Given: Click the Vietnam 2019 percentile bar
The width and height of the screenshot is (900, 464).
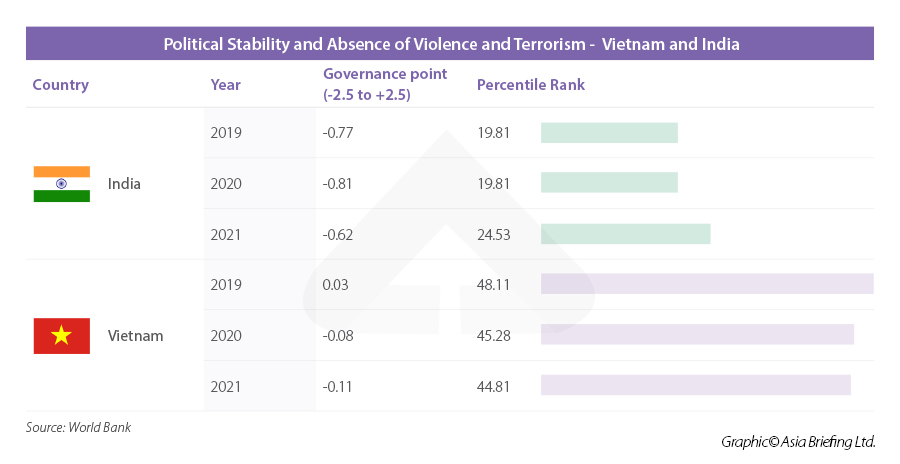Looking at the screenshot, I should (706, 284).
